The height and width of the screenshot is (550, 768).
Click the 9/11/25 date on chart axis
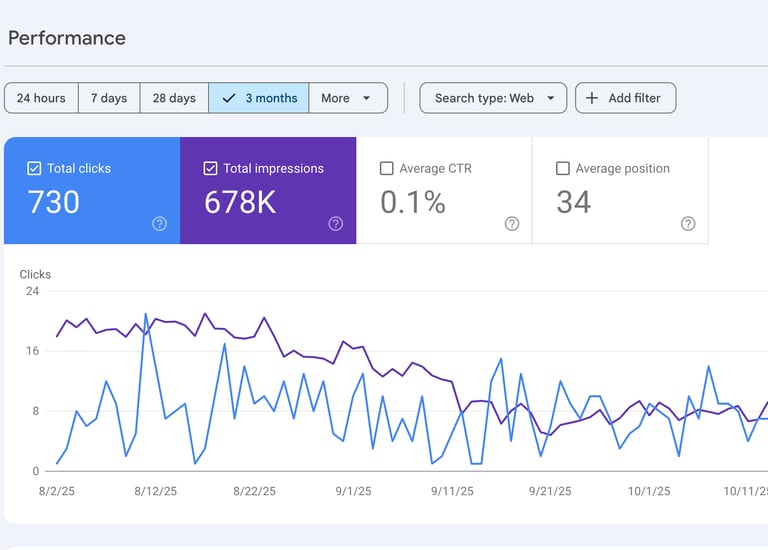pos(453,491)
